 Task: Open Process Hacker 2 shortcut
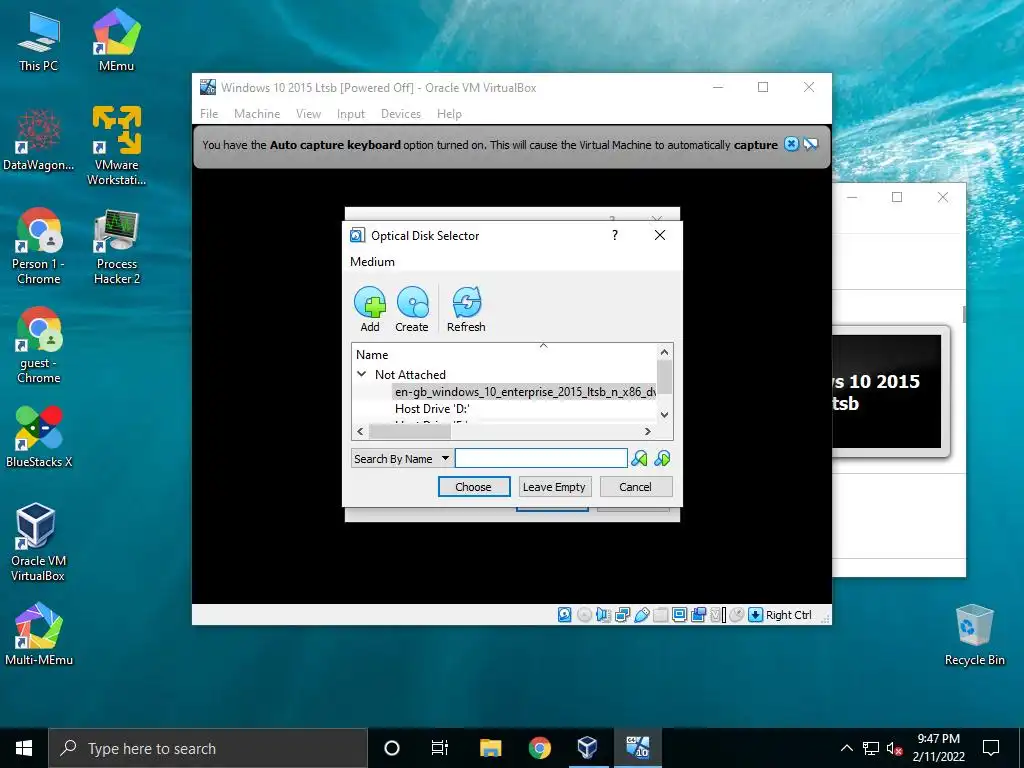[116, 248]
